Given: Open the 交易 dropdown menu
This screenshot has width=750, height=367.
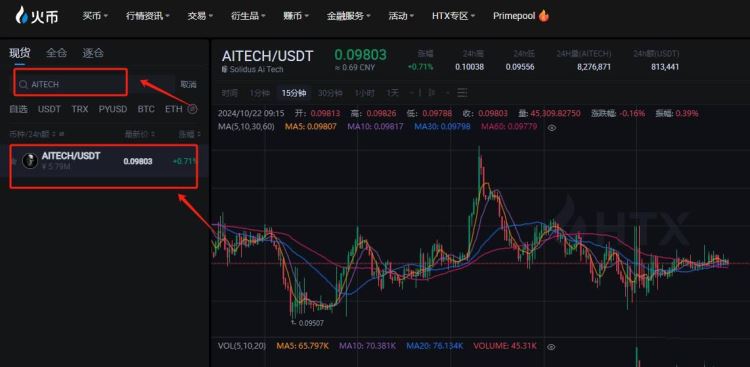Looking at the screenshot, I should 200,16.
